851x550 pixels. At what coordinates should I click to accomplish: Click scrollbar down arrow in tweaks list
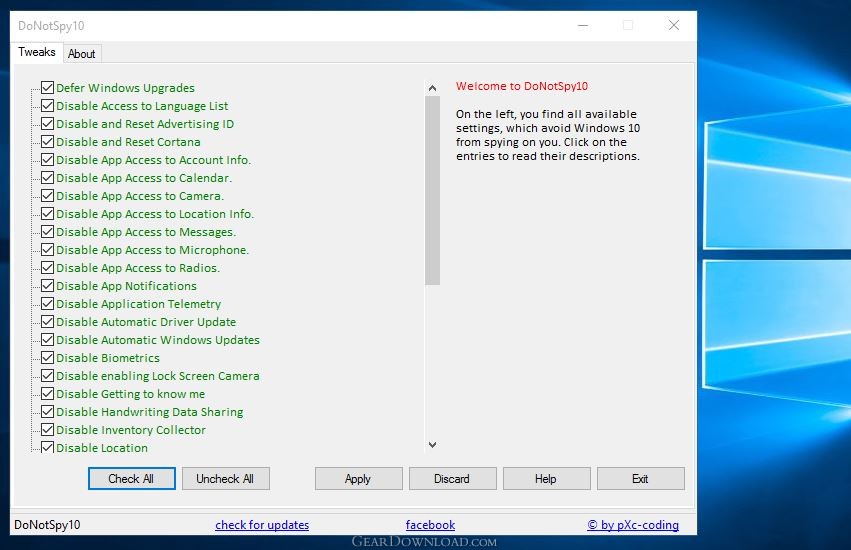pos(432,445)
